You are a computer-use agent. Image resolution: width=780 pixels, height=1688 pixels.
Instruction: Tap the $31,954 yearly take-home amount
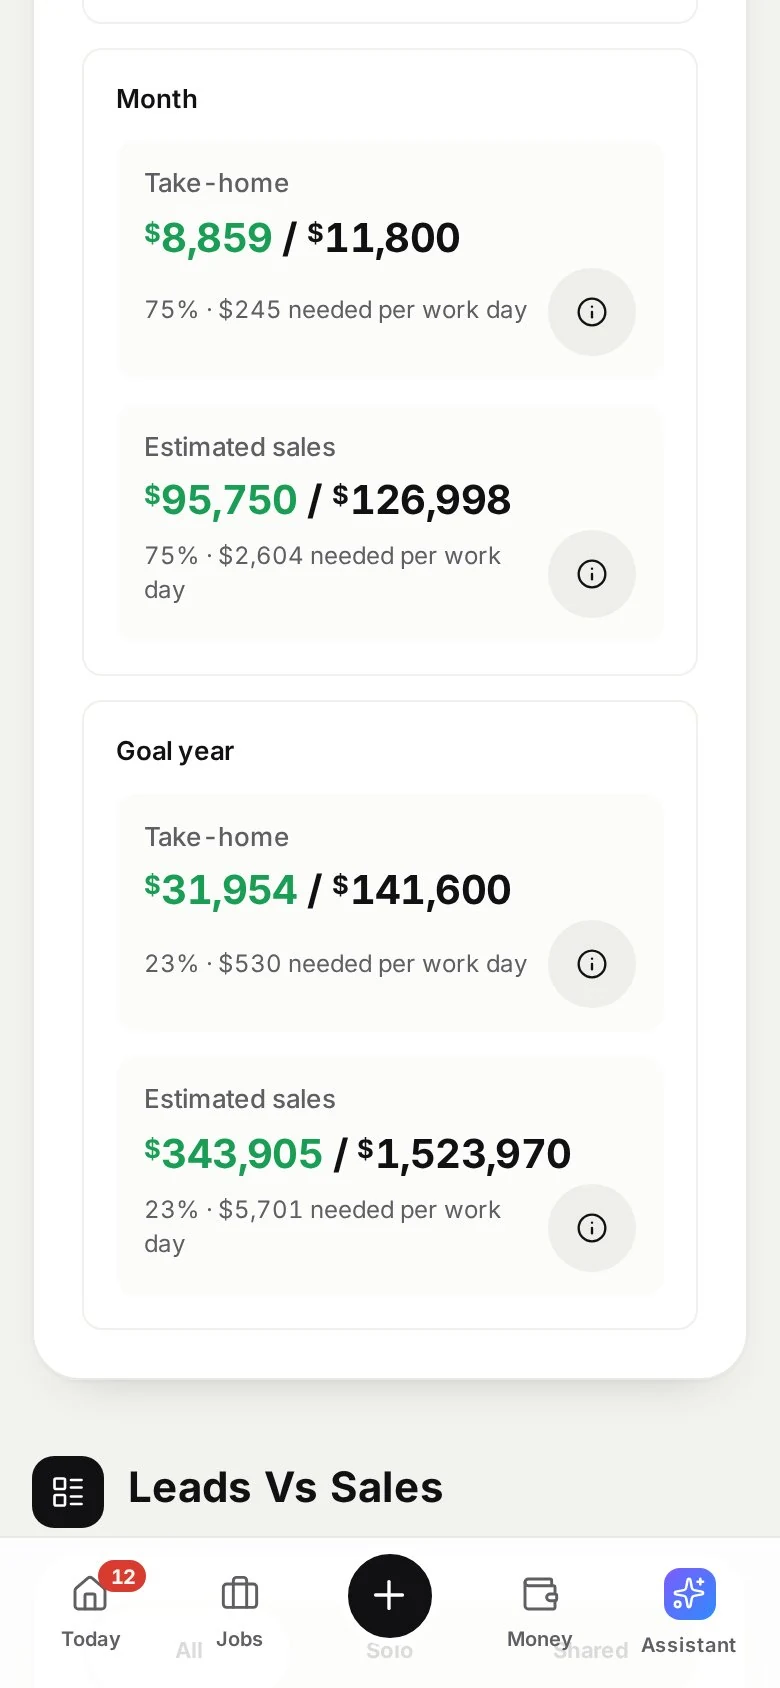click(x=221, y=890)
